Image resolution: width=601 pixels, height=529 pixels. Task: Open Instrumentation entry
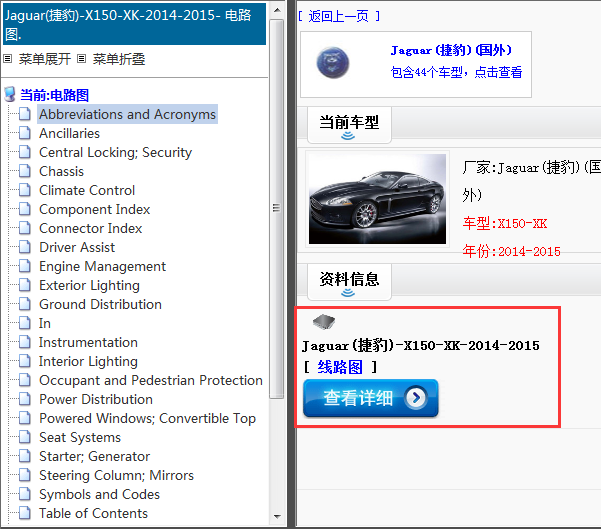88,342
